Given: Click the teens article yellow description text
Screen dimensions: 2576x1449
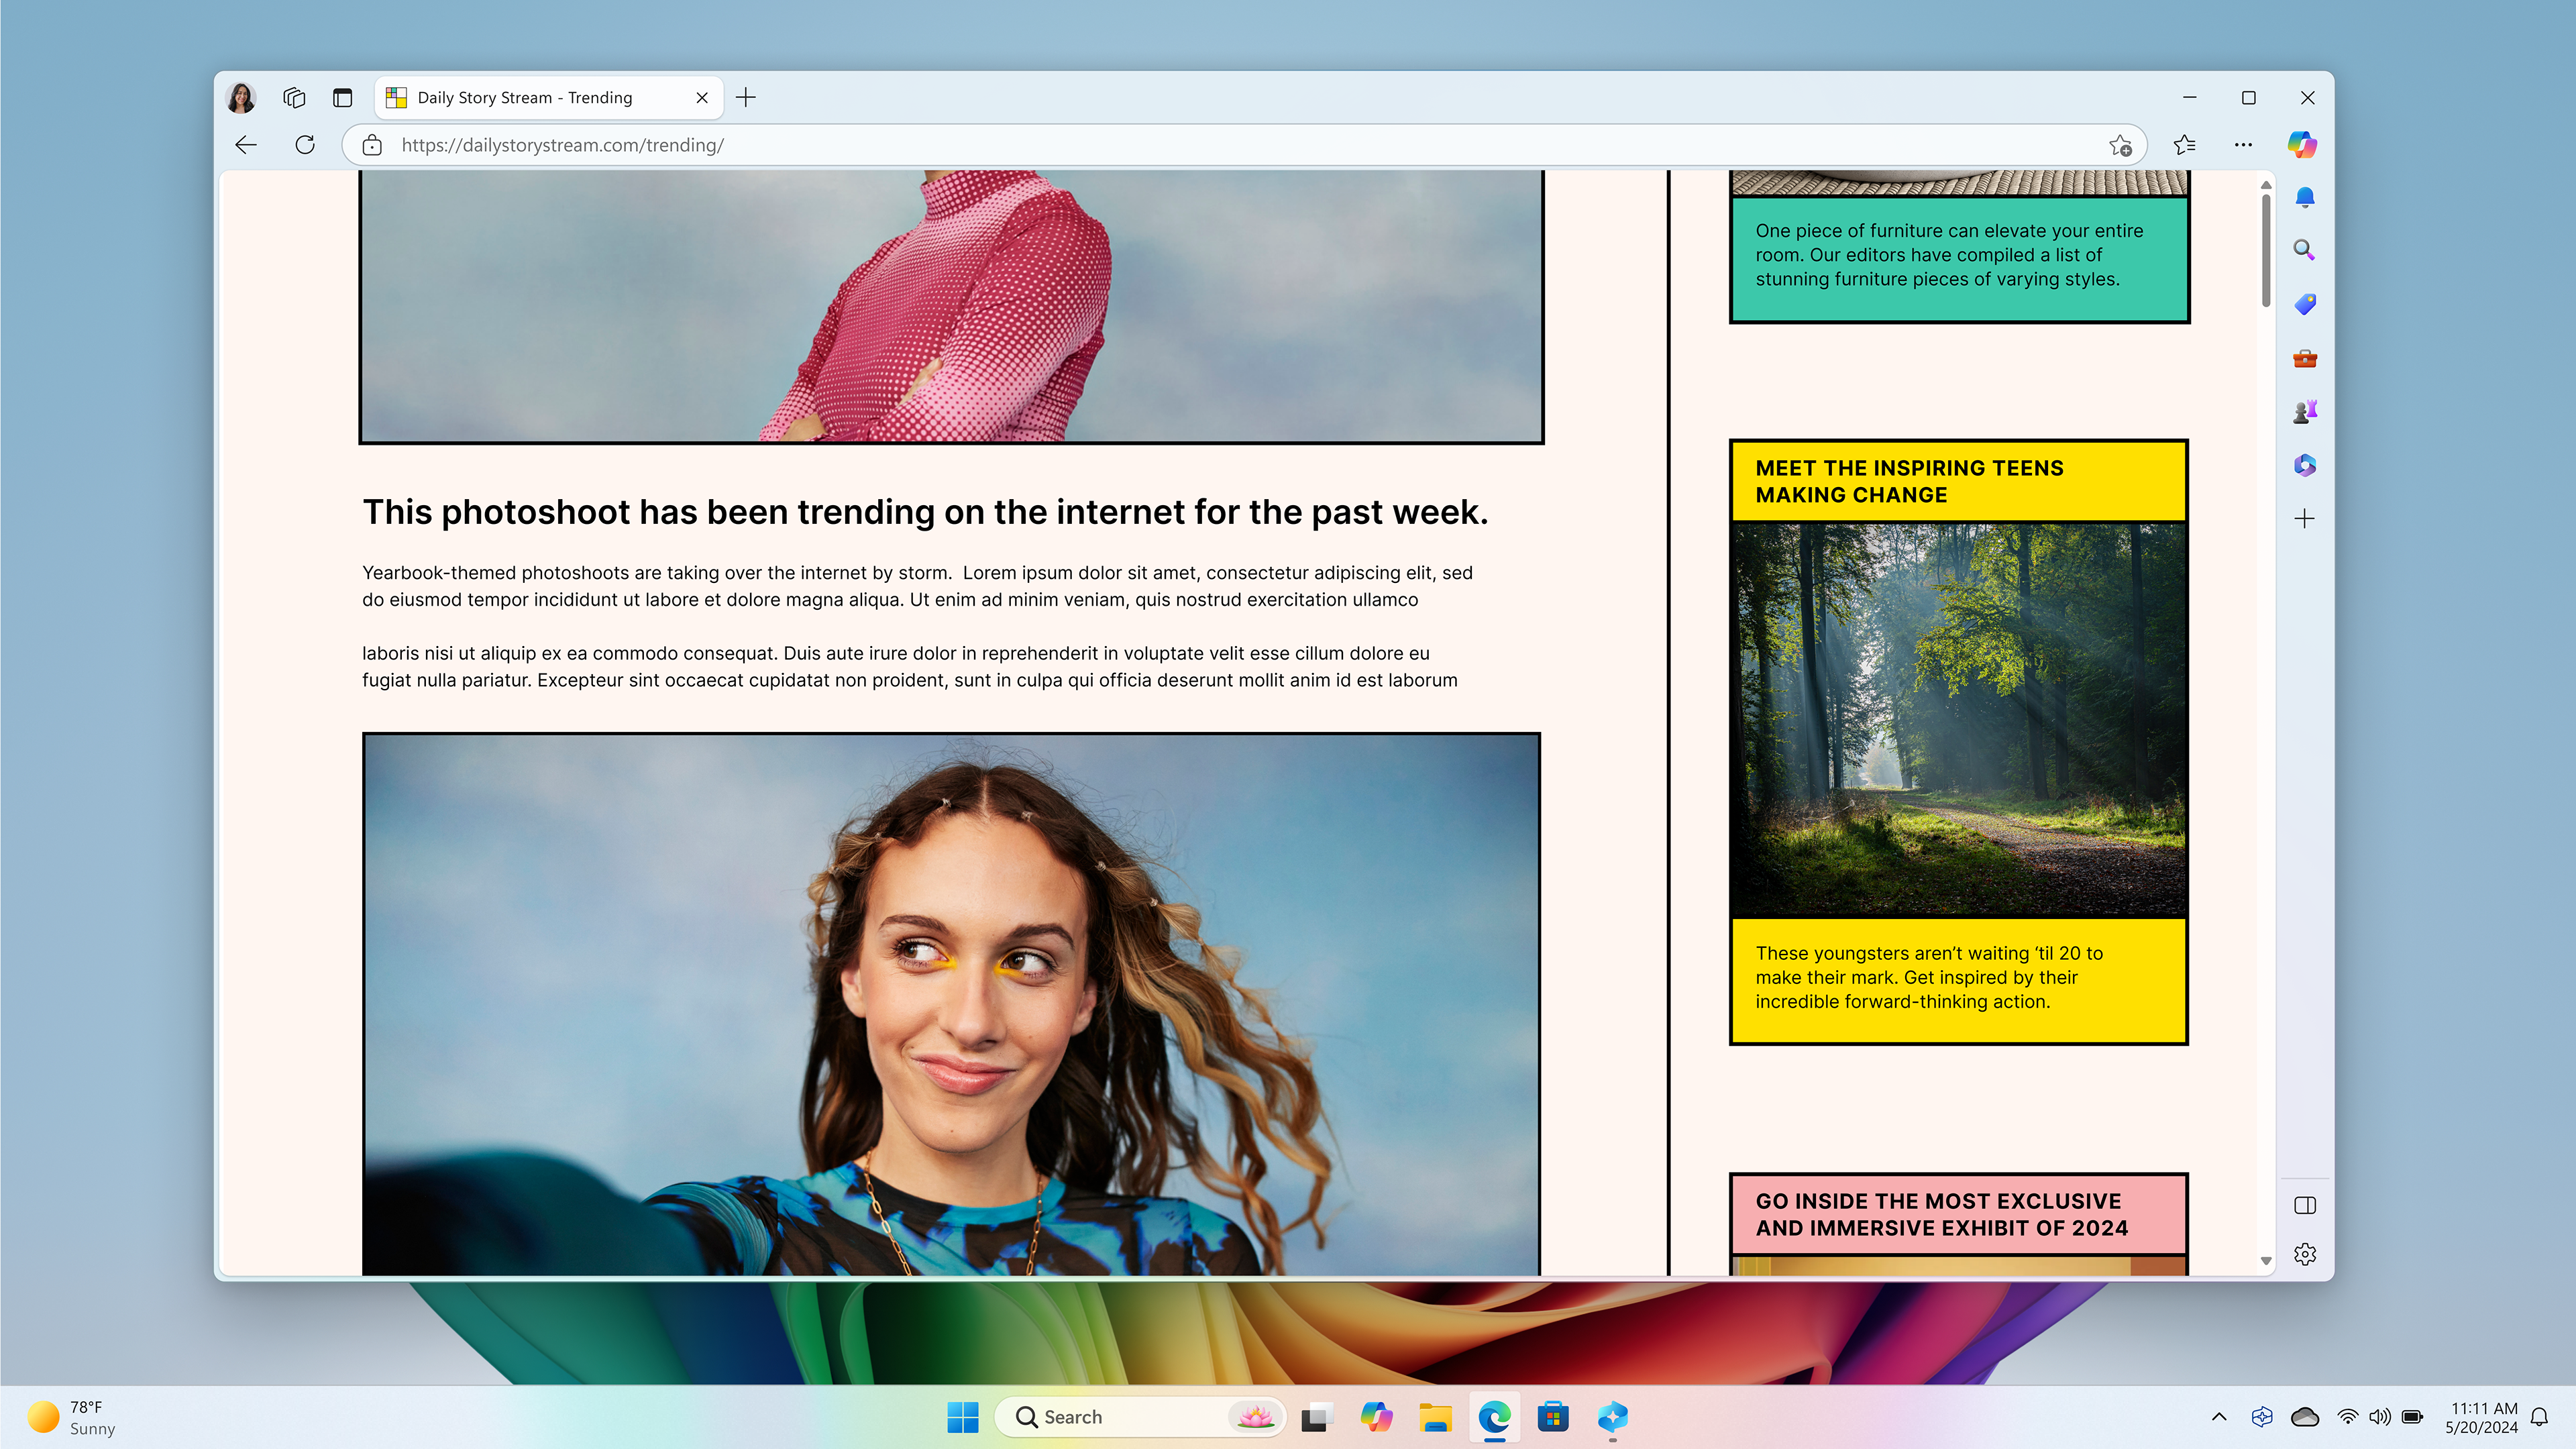Looking at the screenshot, I should click(x=1929, y=977).
